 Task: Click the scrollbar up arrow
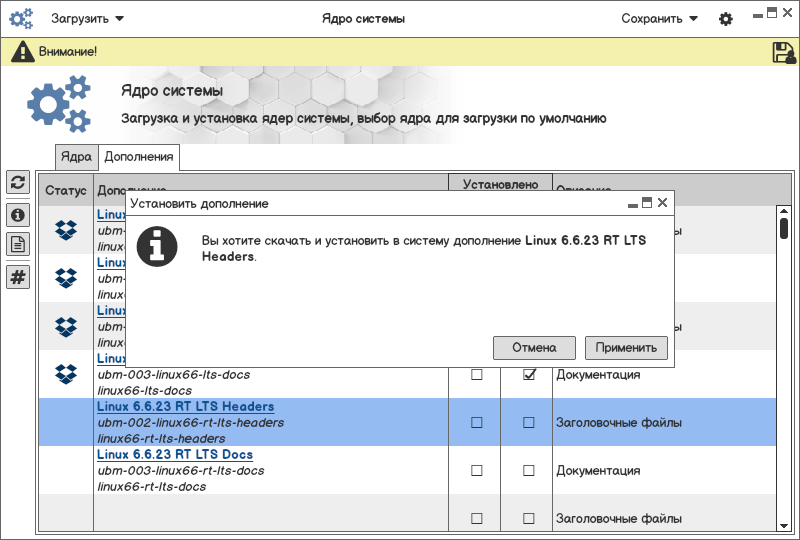[784, 210]
